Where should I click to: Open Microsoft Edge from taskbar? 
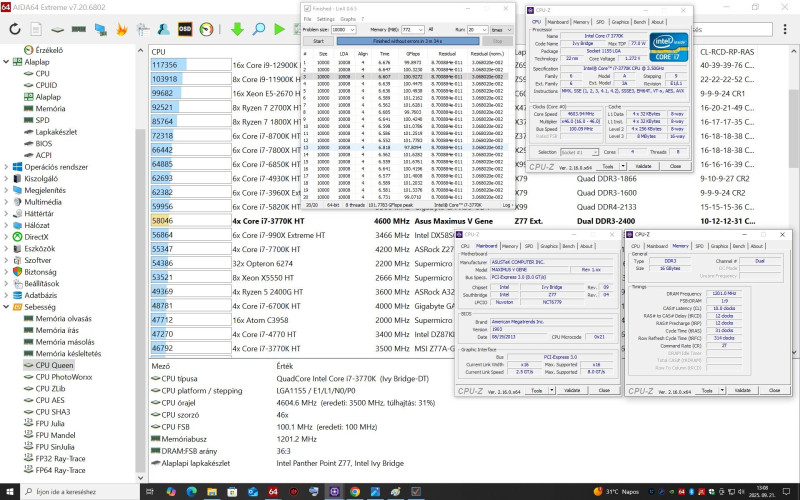[x=191, y=492]
